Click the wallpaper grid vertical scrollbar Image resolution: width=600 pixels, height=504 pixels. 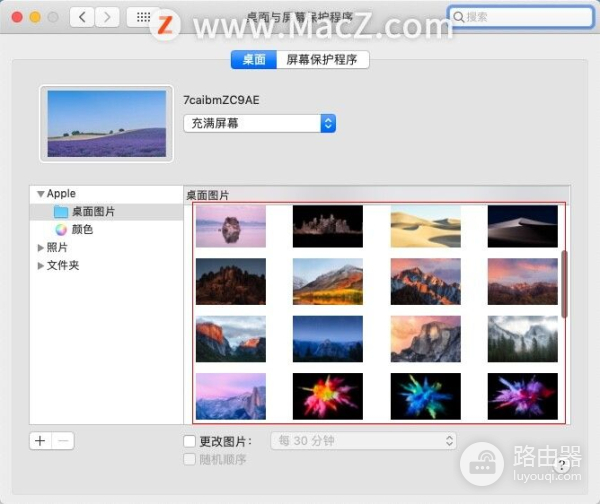click(x=564, y=284)
